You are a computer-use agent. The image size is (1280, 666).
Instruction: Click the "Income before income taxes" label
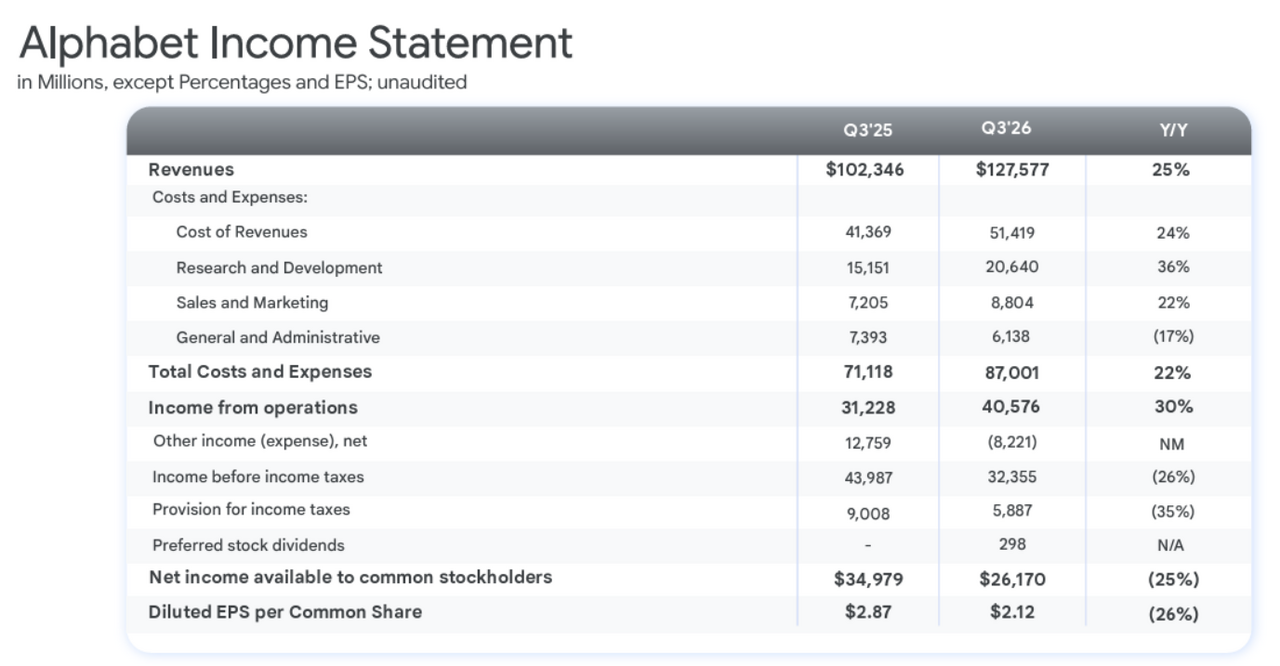(258, 477)
